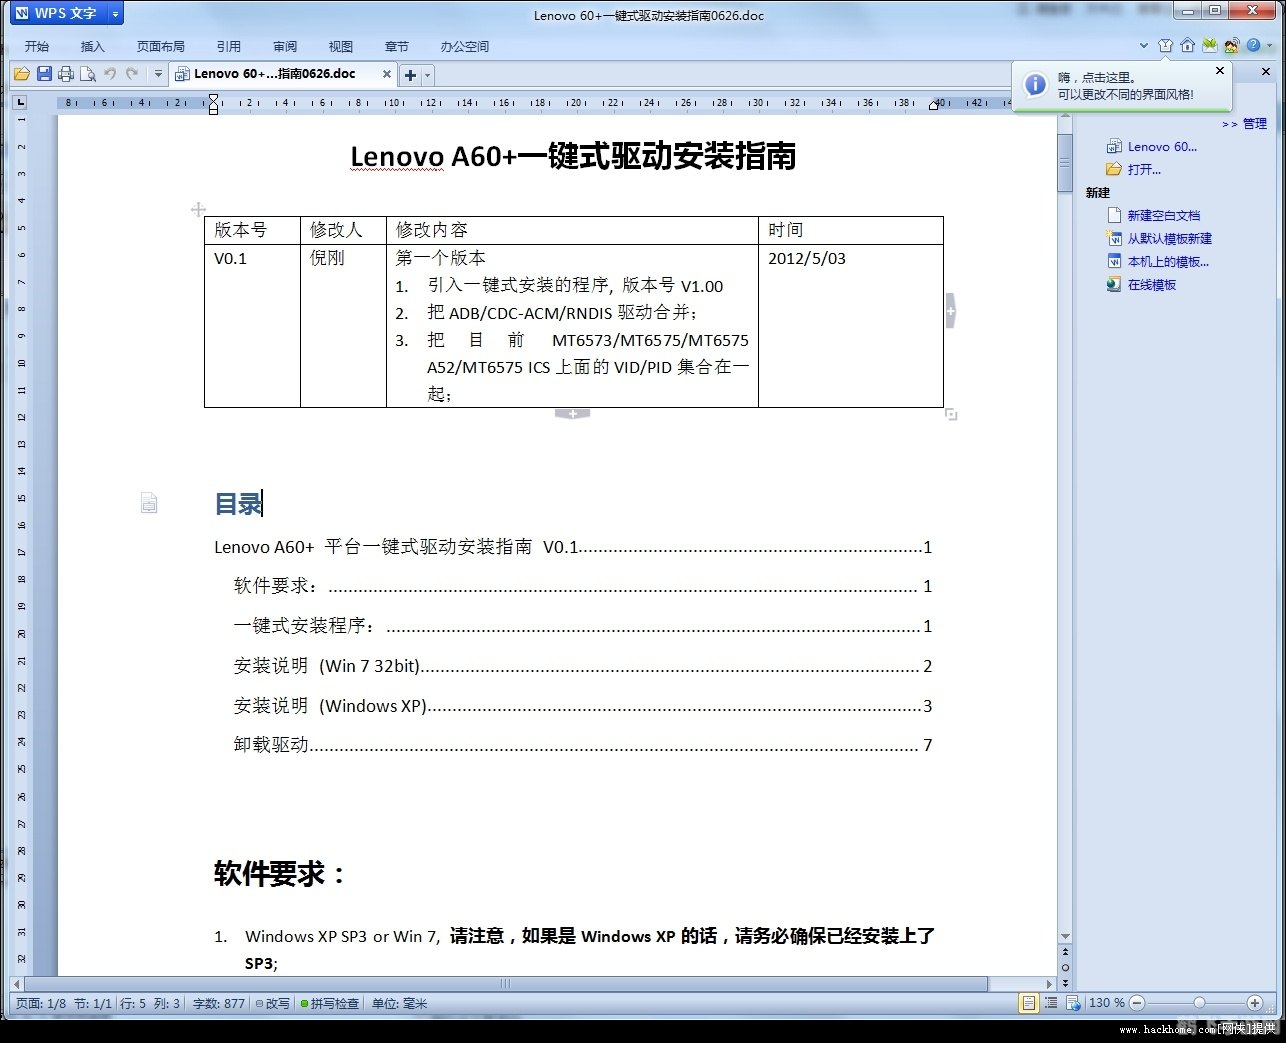Click the shirt skin/theme icon

[x=1165, y=46]
